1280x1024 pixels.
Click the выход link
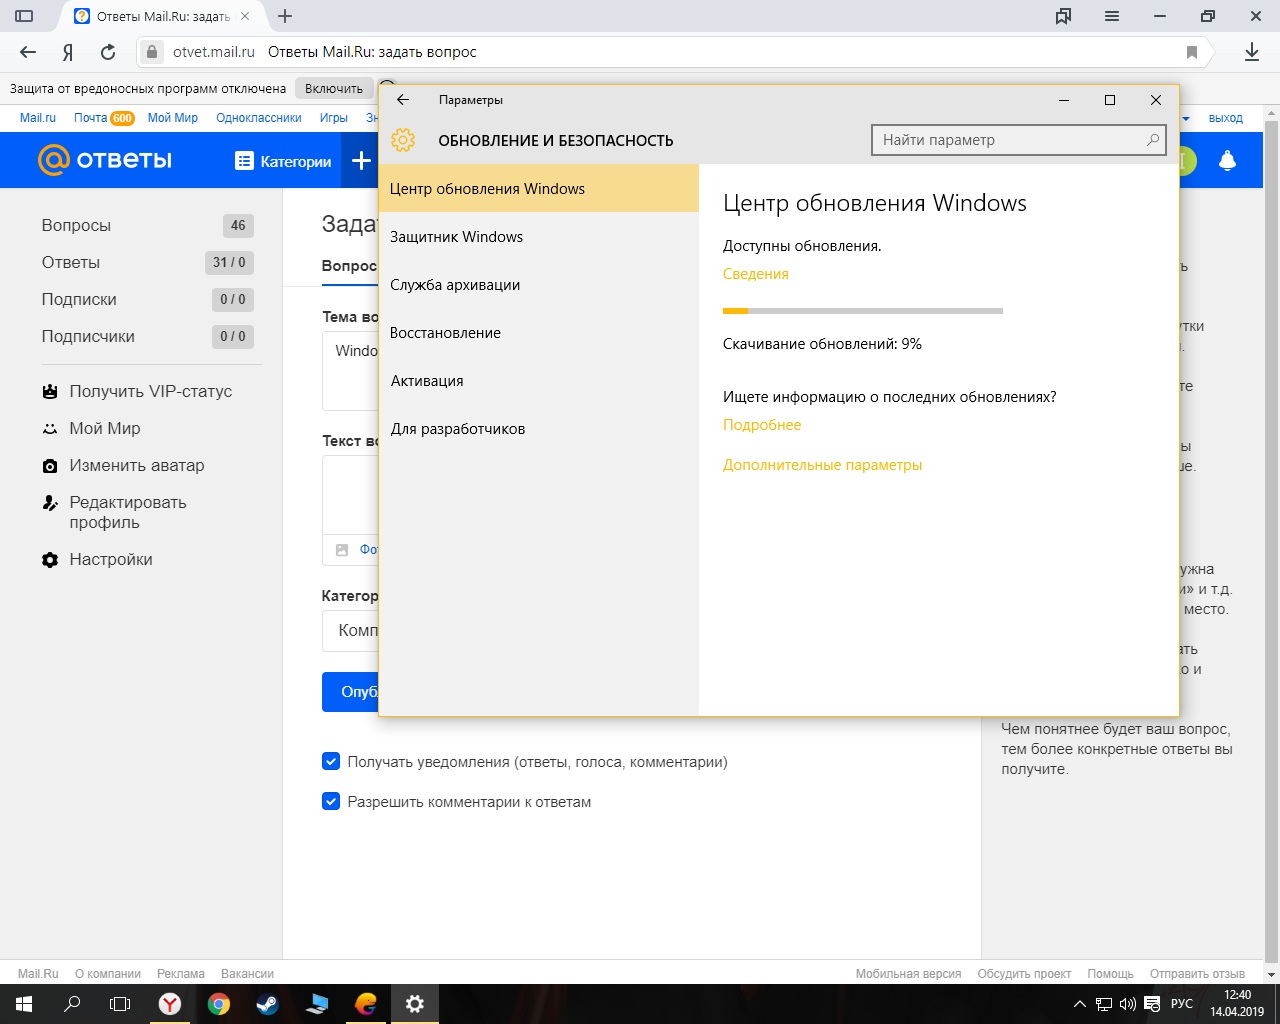click(1225, 118)
